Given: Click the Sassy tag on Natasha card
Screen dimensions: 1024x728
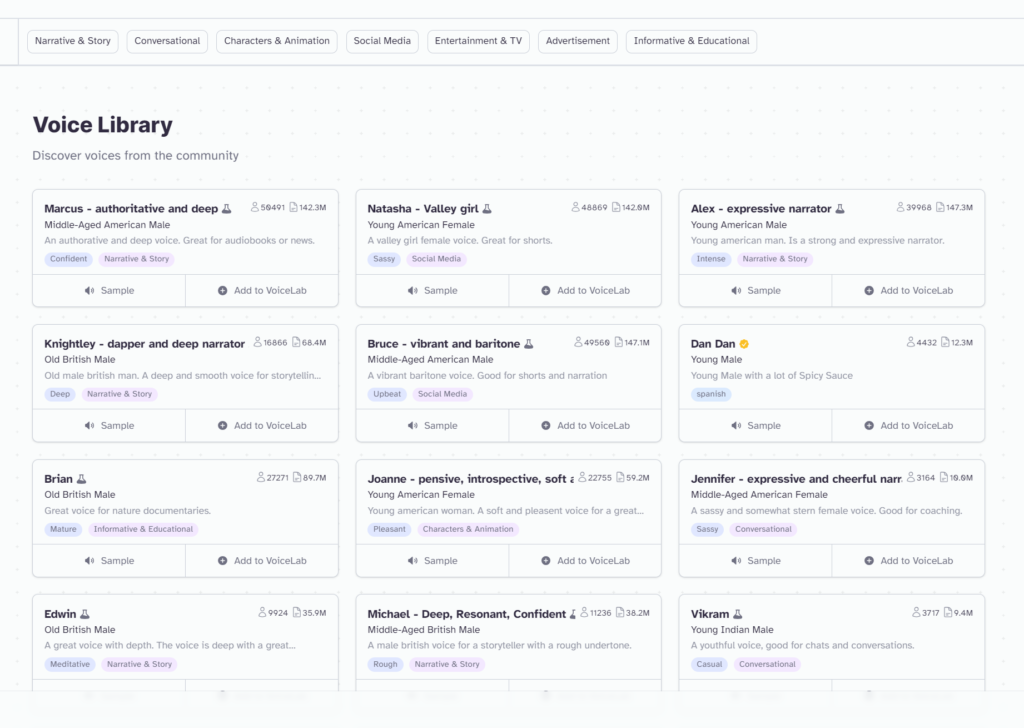Looking at the screenshot, I should 384,259.
